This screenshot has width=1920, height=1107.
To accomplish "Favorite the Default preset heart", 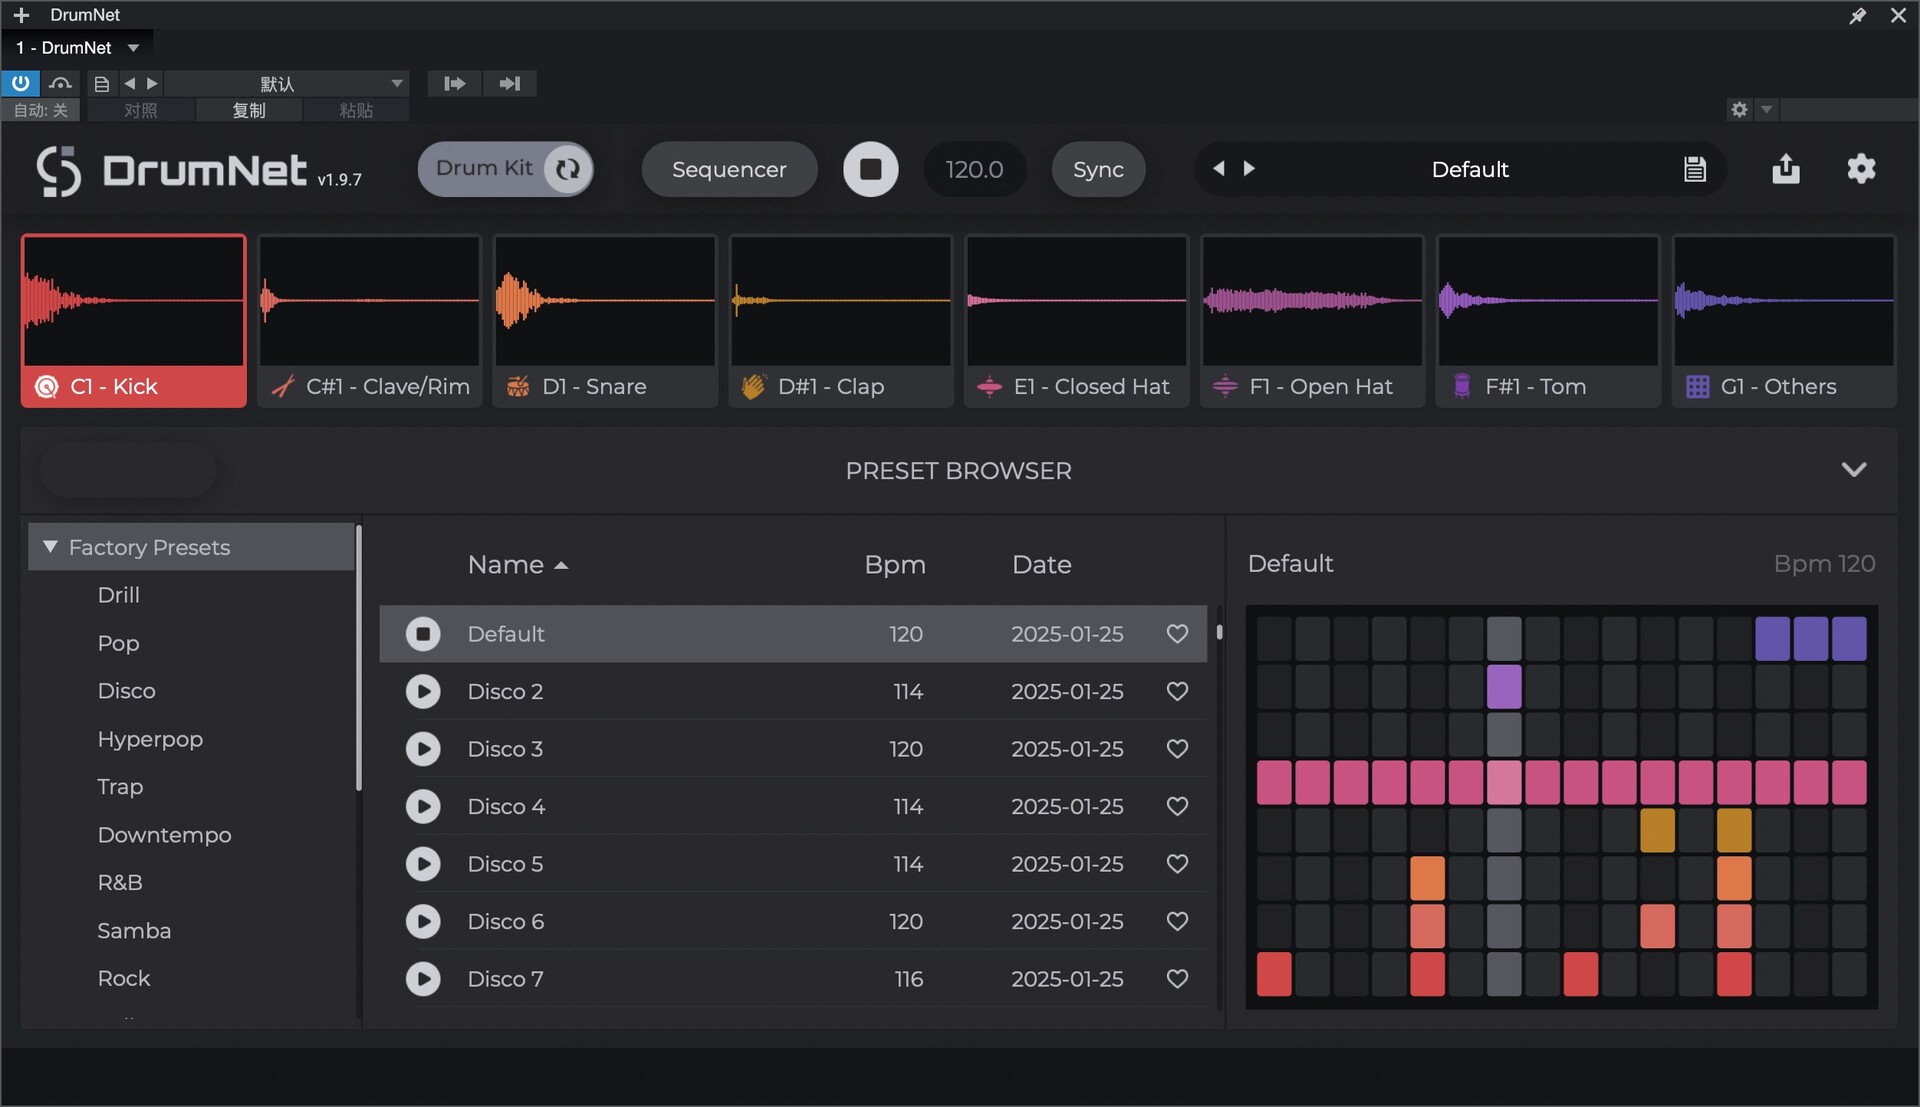I will pyautogui.click(x=1177, y=634).
